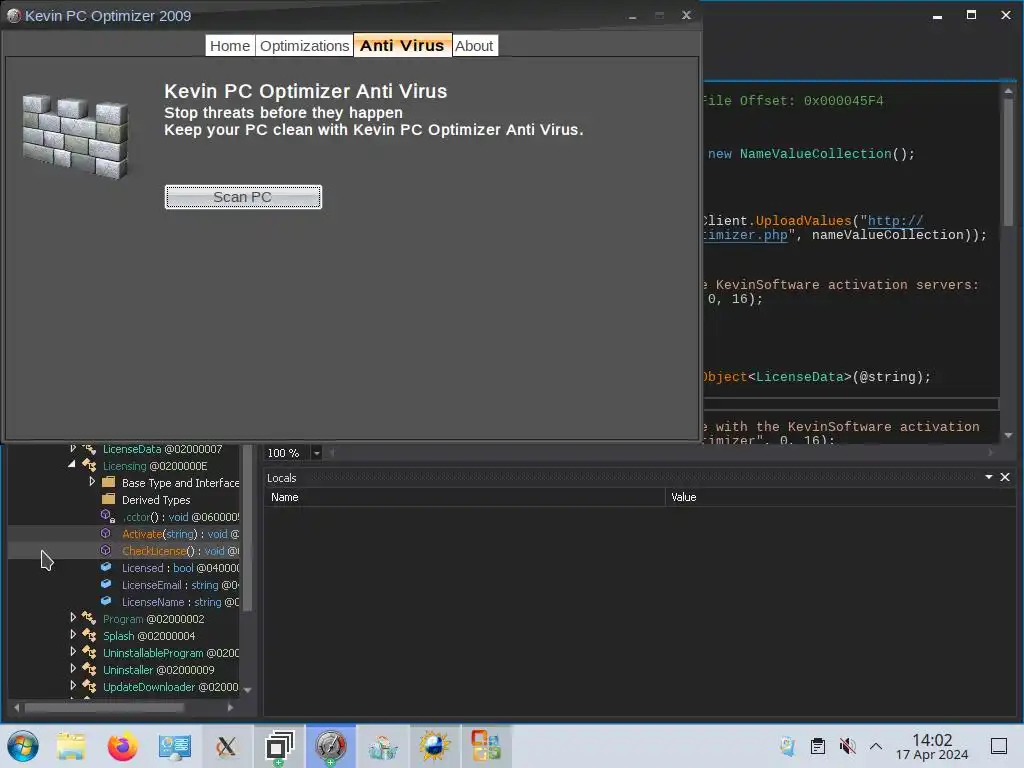Click the globe sun taskbar icon

[x=434, y=746]
